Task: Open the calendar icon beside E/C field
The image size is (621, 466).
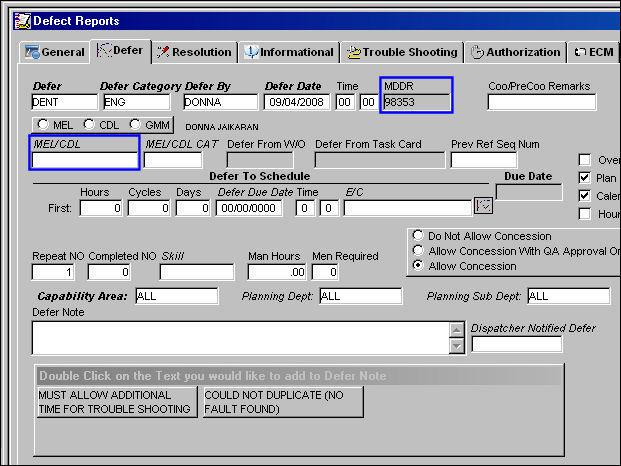Action: (x=483, y=206)
